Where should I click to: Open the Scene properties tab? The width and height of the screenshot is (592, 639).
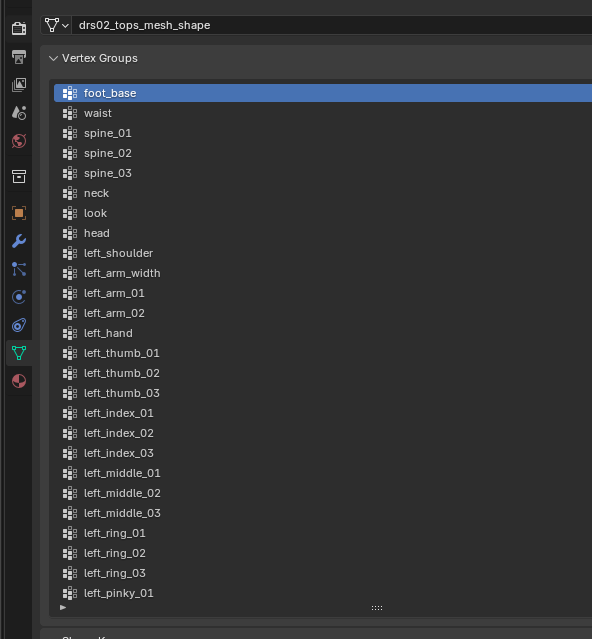pos(19,113)
